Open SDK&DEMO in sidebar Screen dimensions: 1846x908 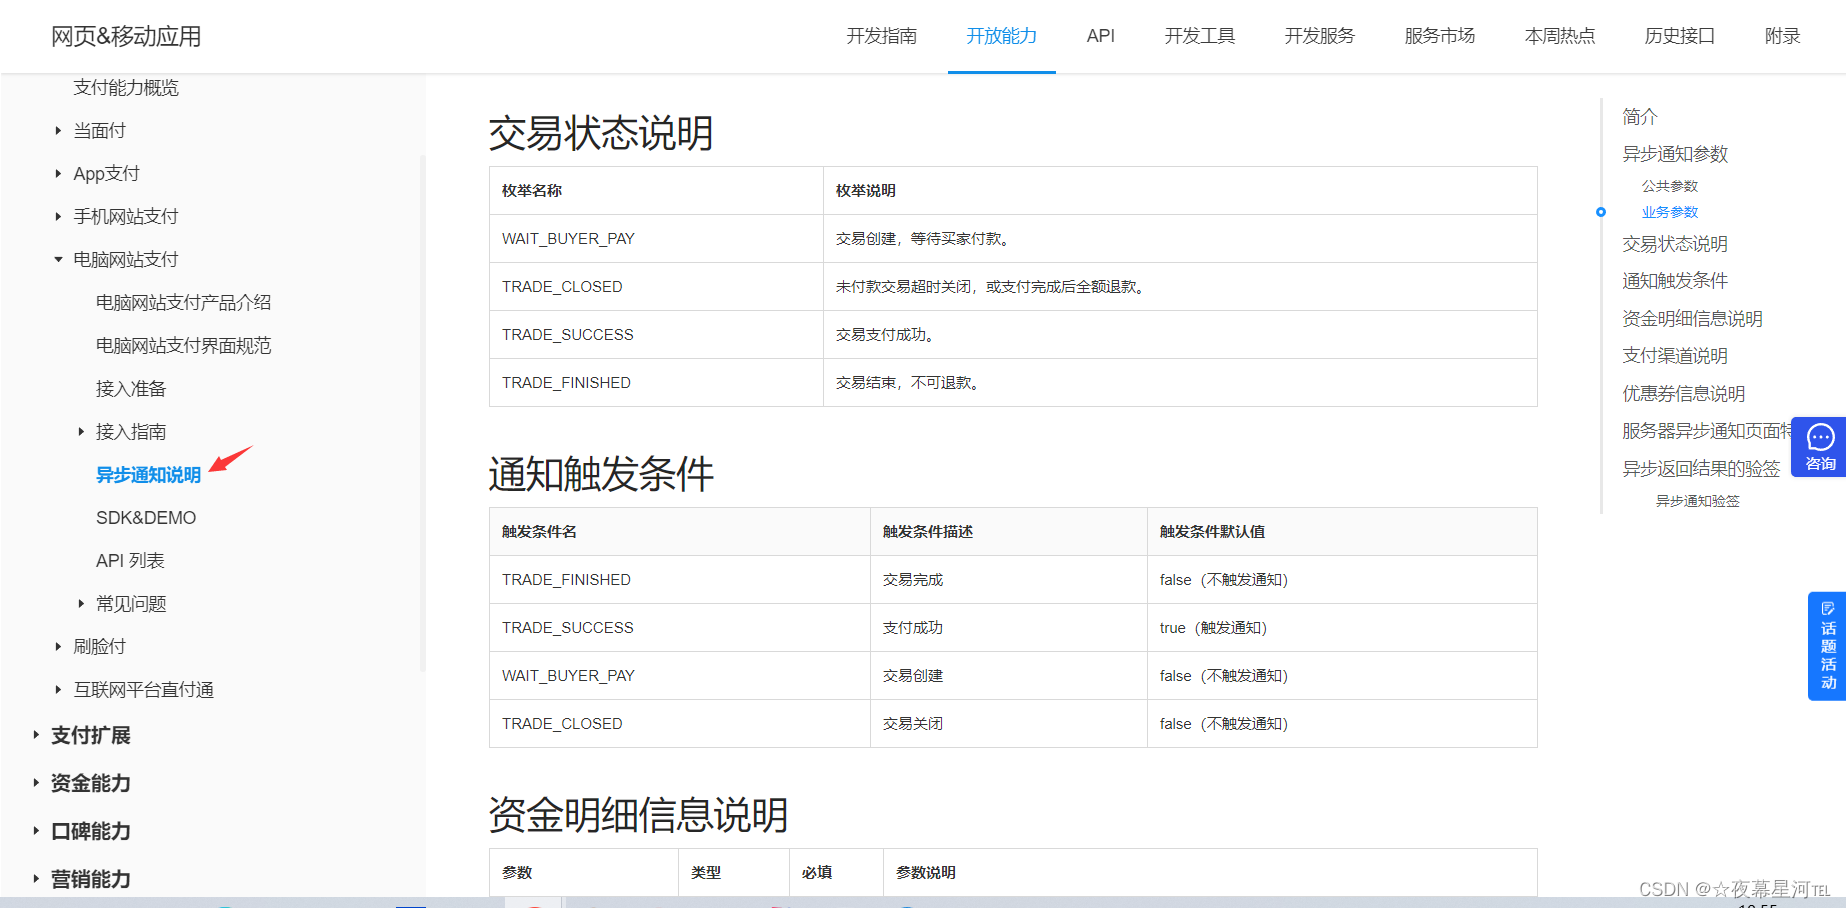pos(146,518)
